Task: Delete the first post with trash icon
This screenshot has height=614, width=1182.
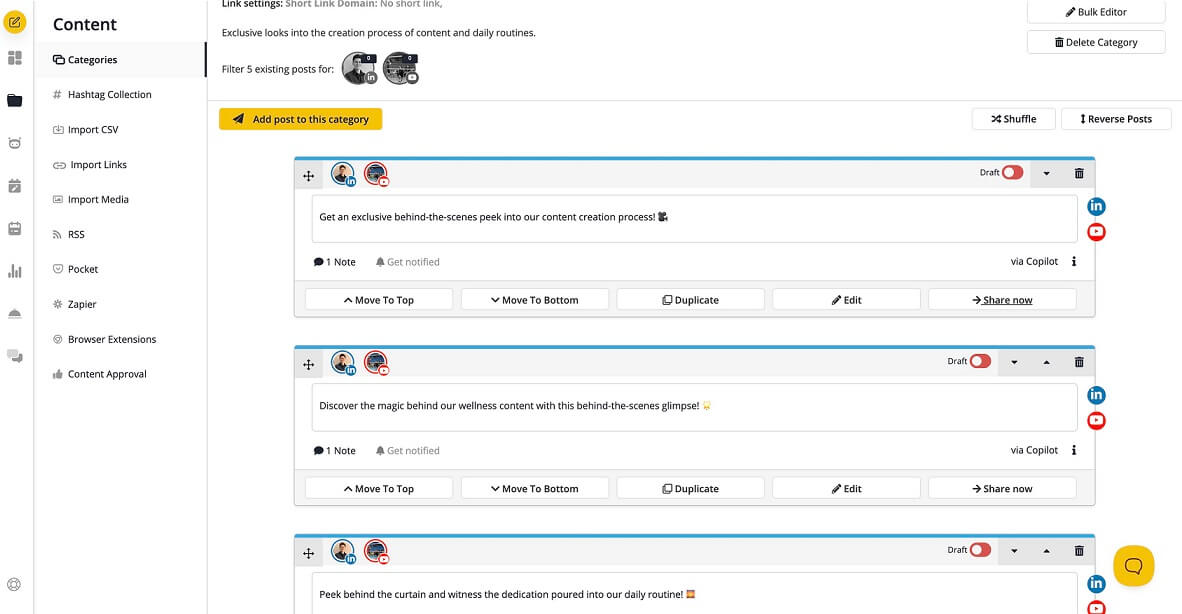Action: point(1079,173)
